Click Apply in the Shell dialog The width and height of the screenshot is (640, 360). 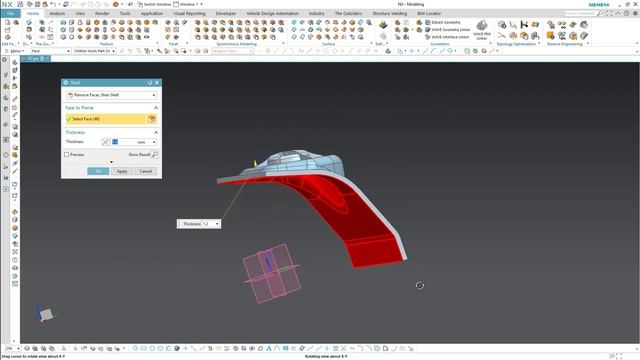click(x=122, y=171)
